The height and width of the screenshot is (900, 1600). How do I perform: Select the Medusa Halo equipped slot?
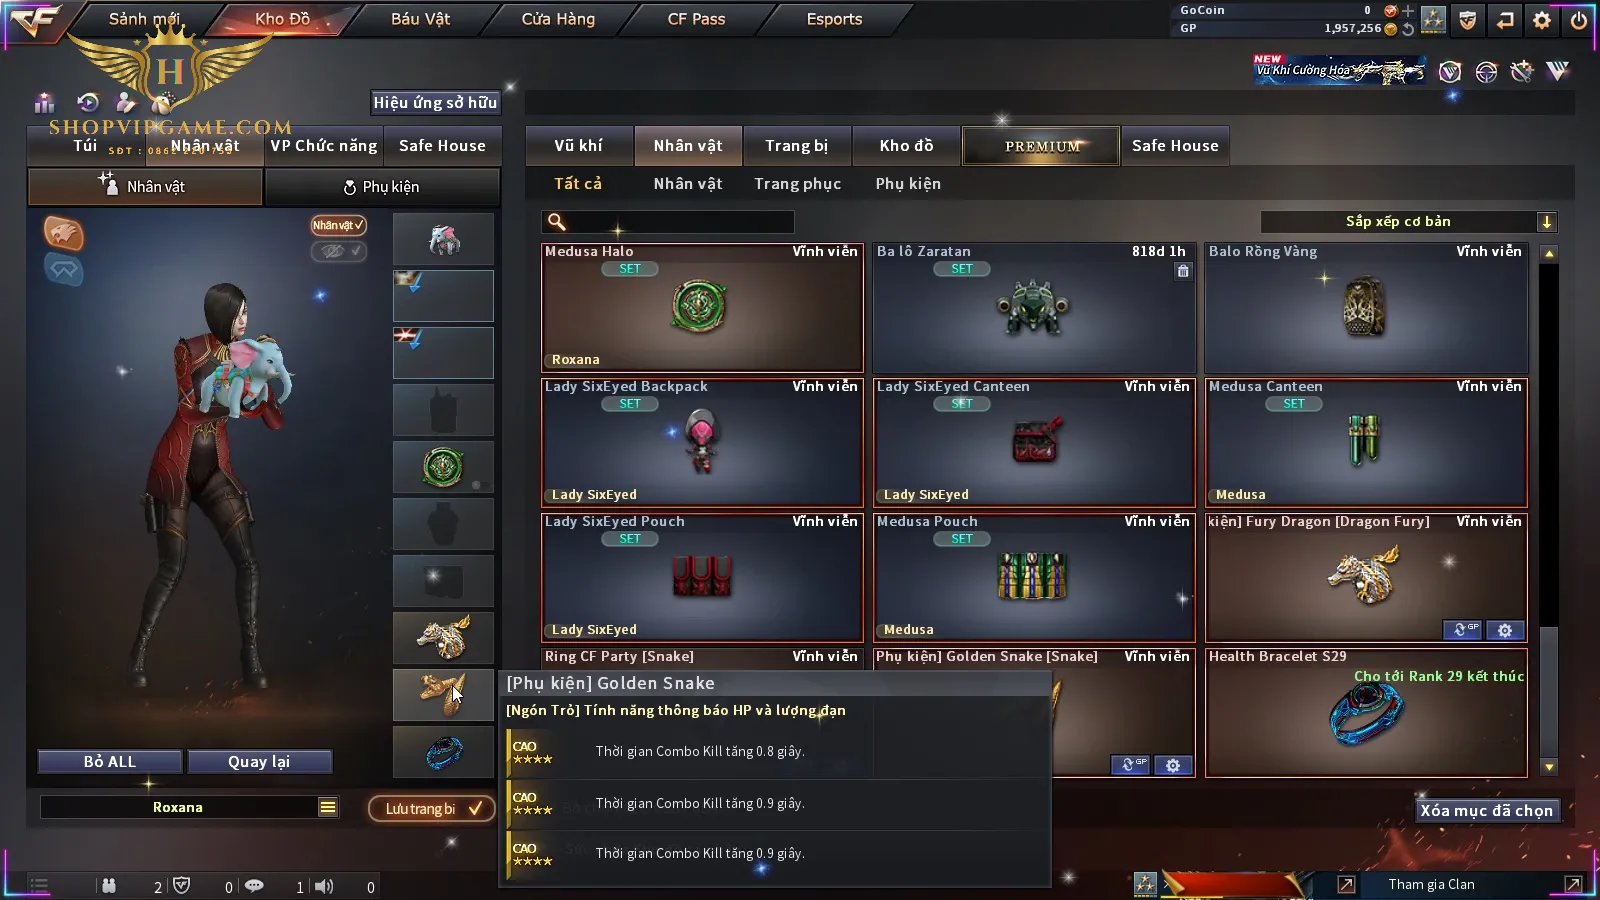(443, 467)
